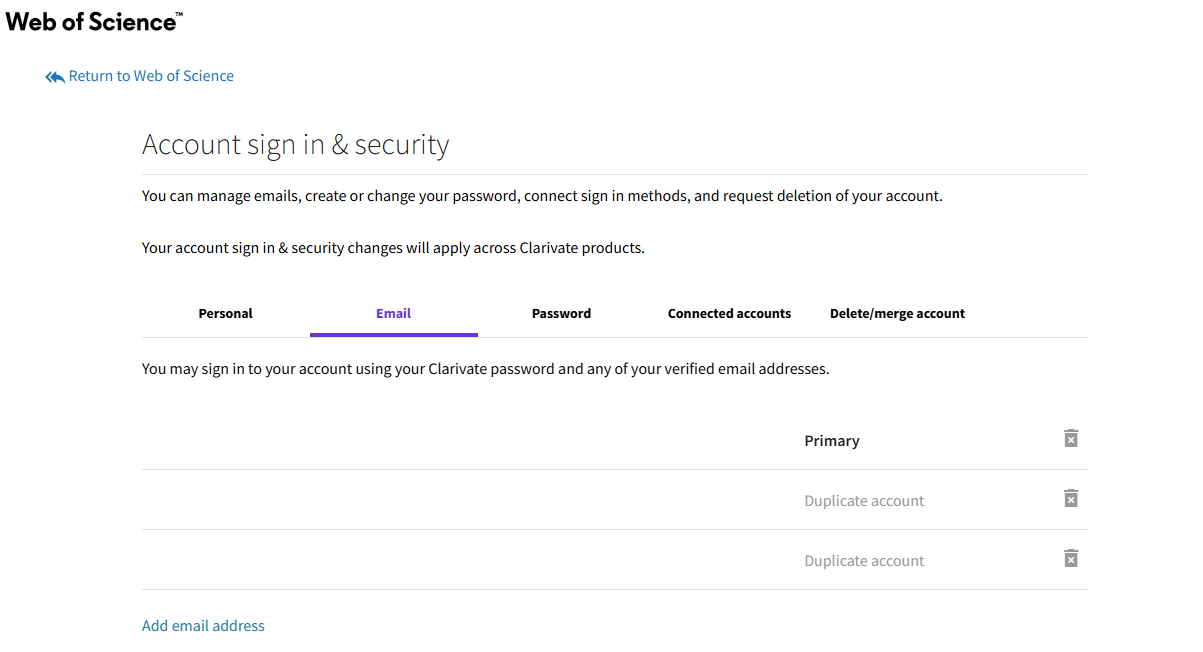The image size is (1203, 652).
Task: Open the Personal tab
Action: pyautogui.click(x=225, y=314)
